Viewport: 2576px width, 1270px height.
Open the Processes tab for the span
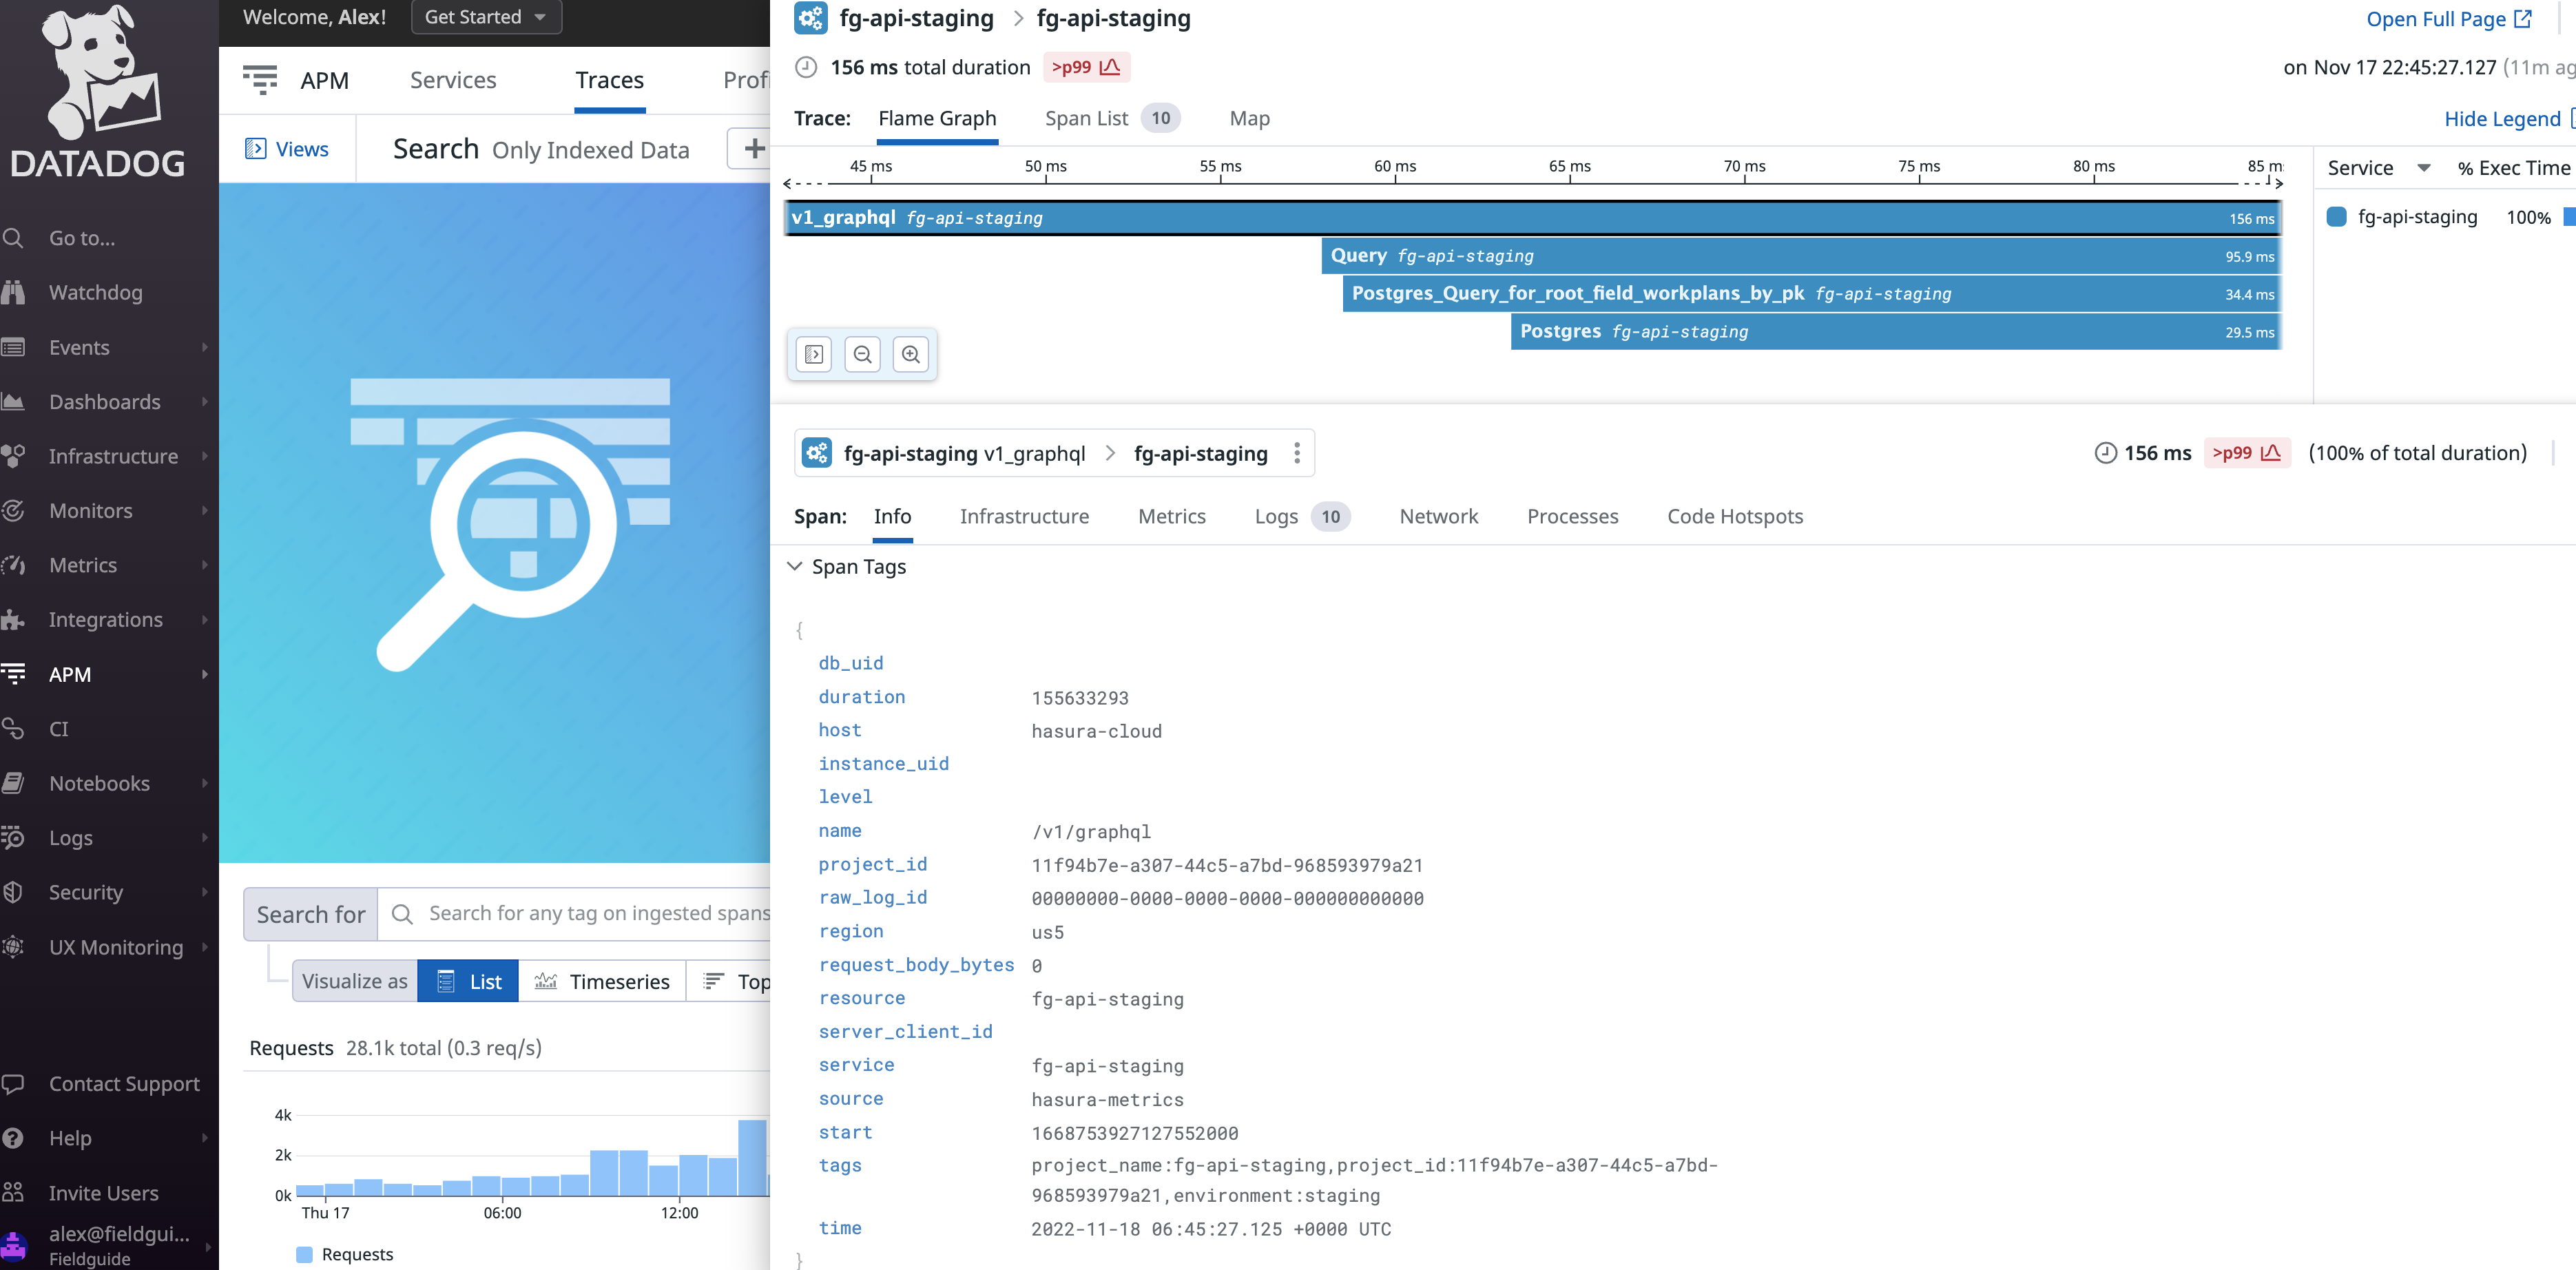point(1573,516)
